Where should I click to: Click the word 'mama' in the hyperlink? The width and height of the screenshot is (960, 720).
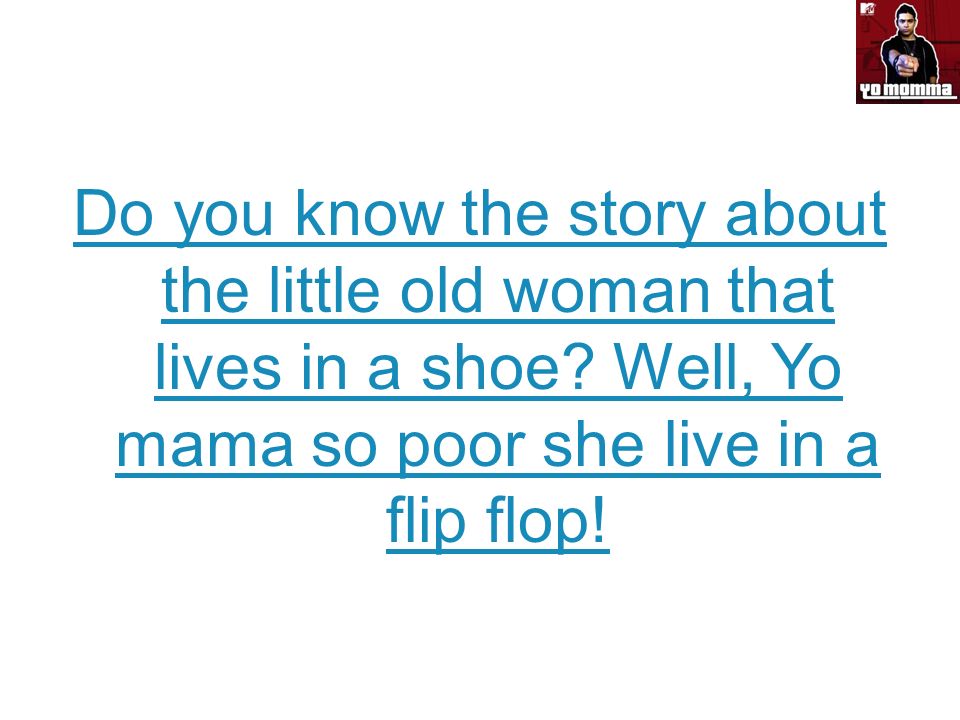(x=204, y=446)
